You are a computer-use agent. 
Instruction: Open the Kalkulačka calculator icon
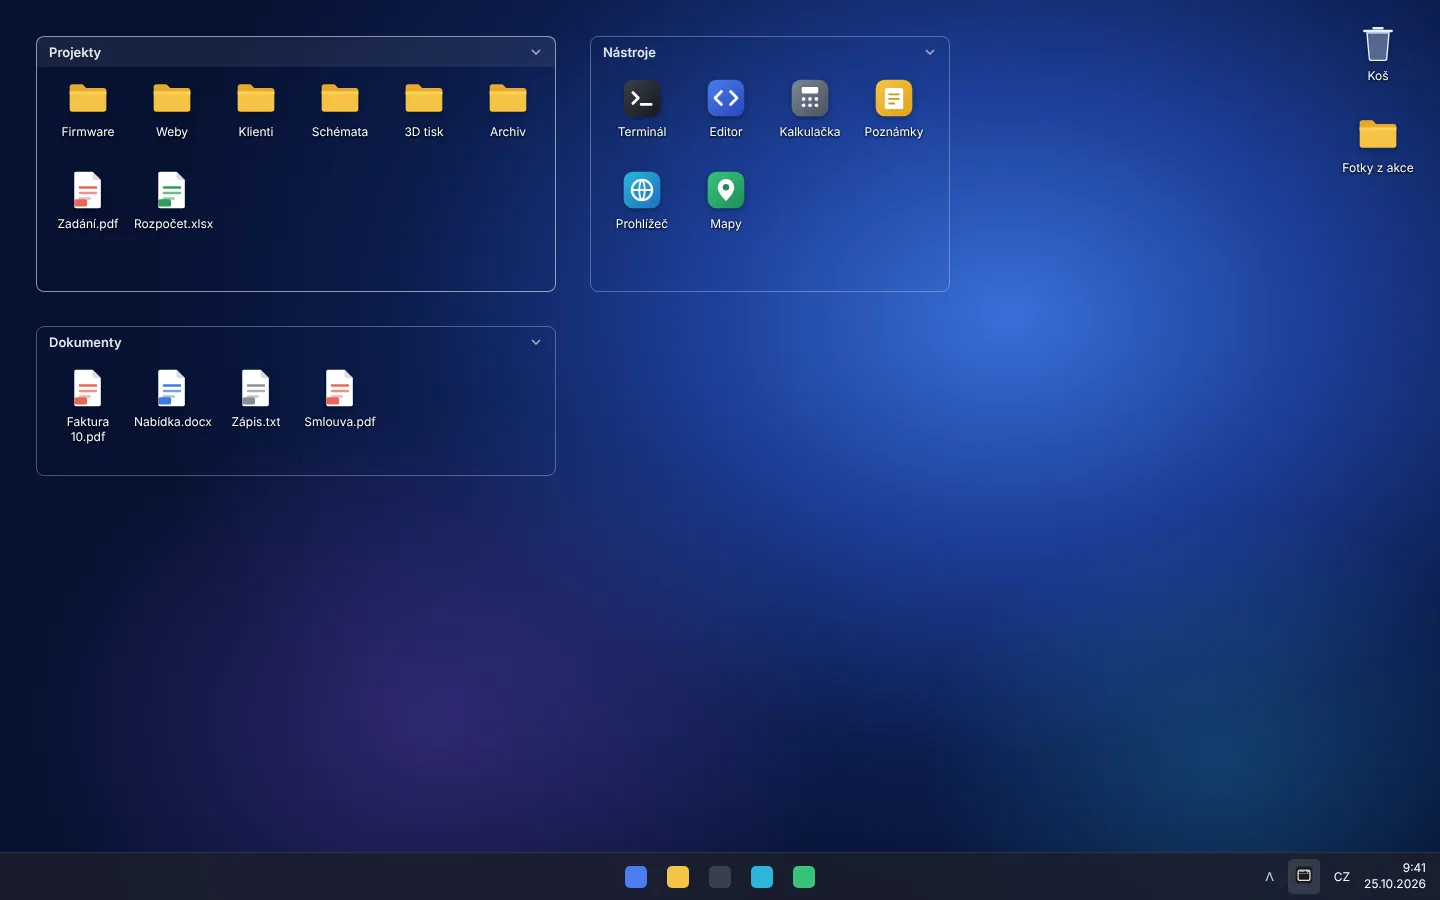pos(810,99)
